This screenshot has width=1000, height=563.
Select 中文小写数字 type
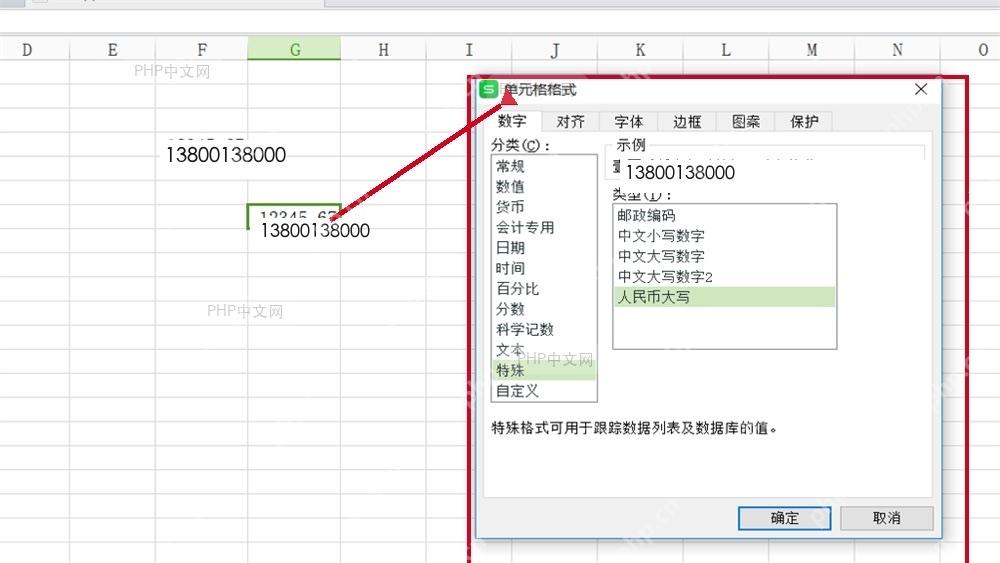pyautogui.click(x=724, y=236)
